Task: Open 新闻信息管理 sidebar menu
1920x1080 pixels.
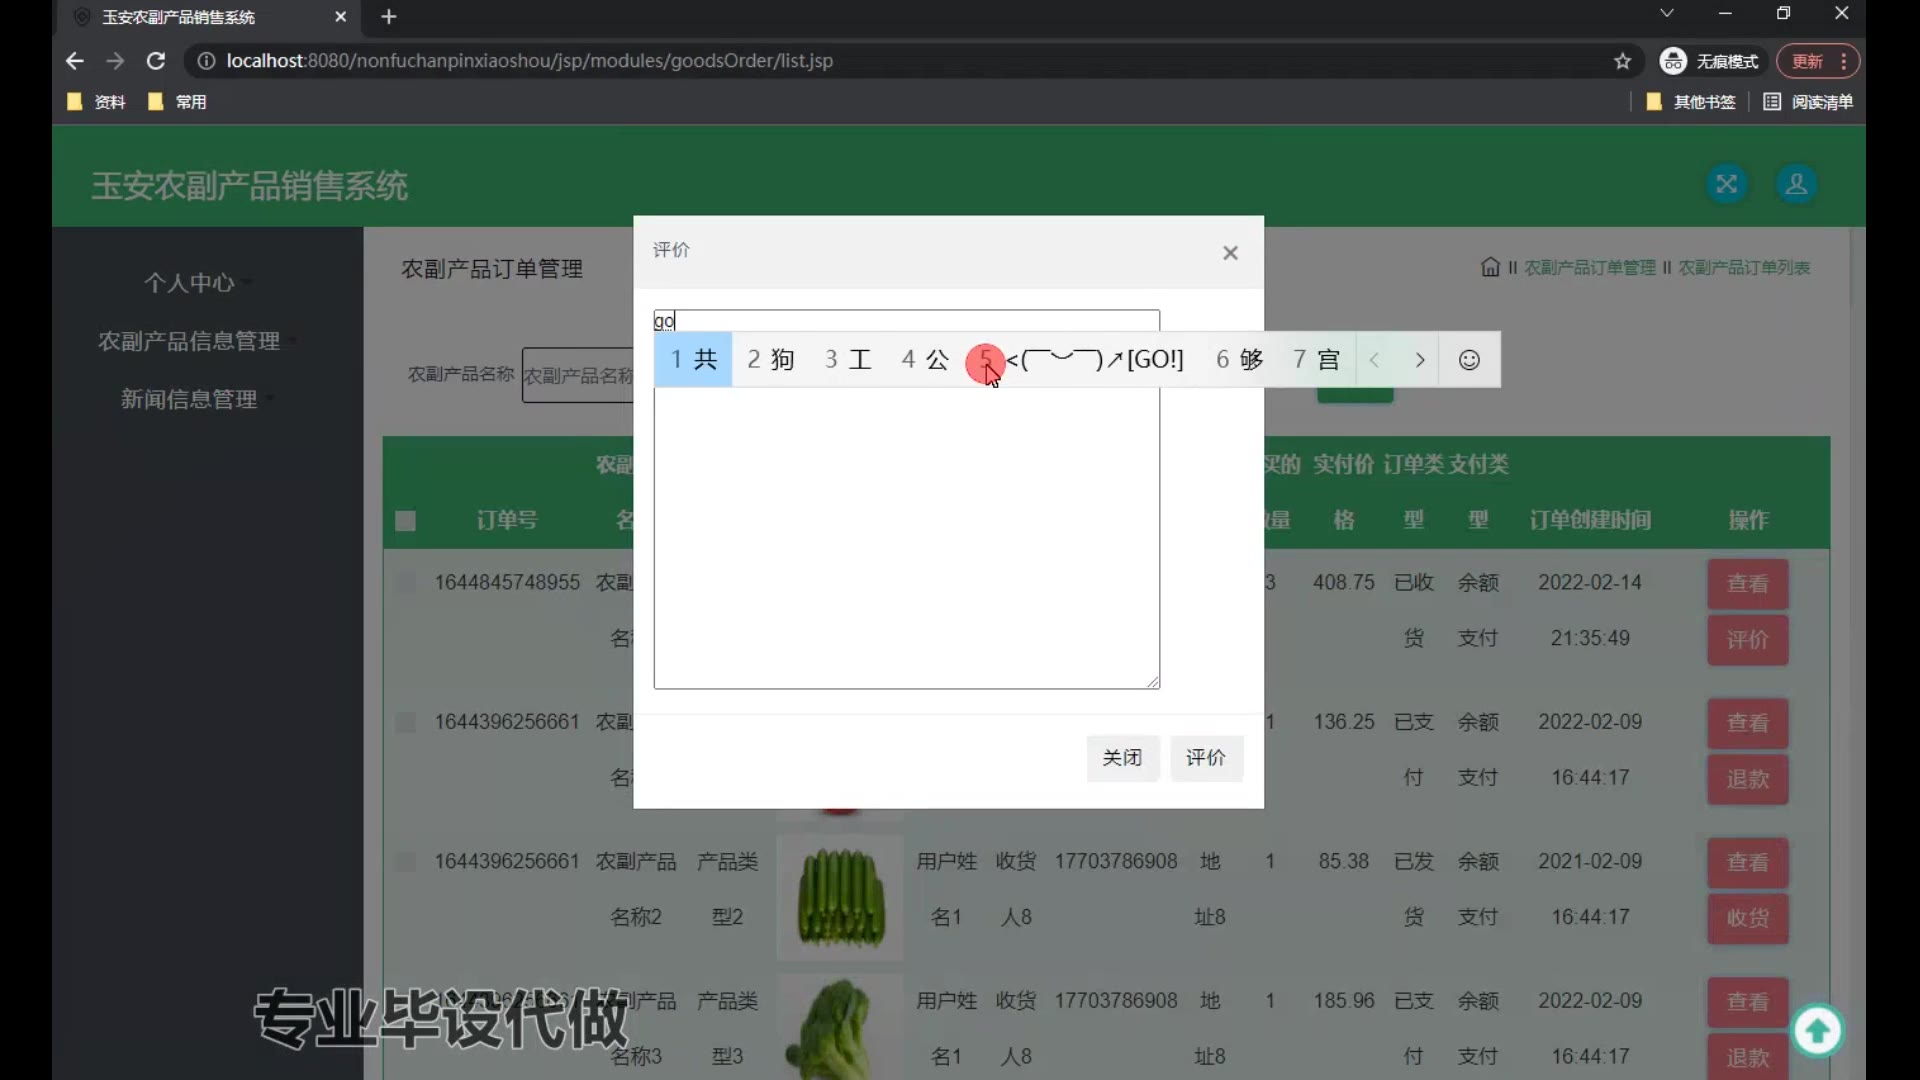Action: coord(189,399)
